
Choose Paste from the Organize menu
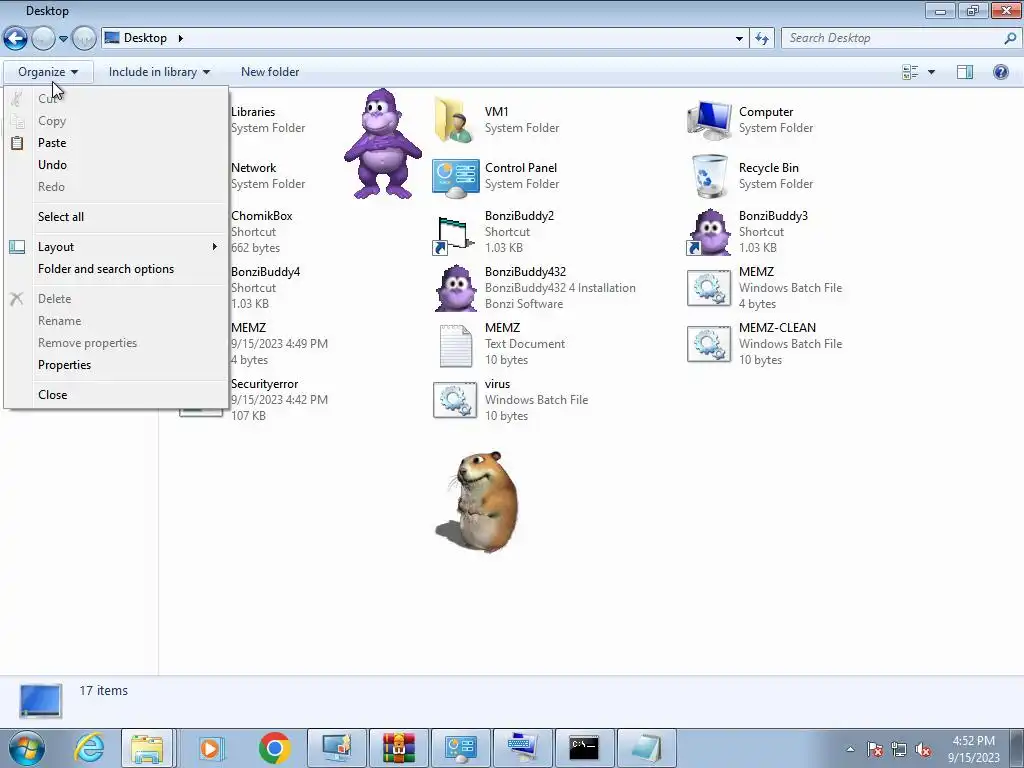(x=116, y=142)
